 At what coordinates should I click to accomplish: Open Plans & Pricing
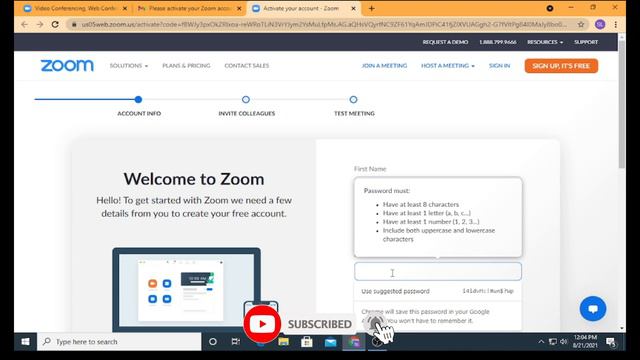click(186, 66)
